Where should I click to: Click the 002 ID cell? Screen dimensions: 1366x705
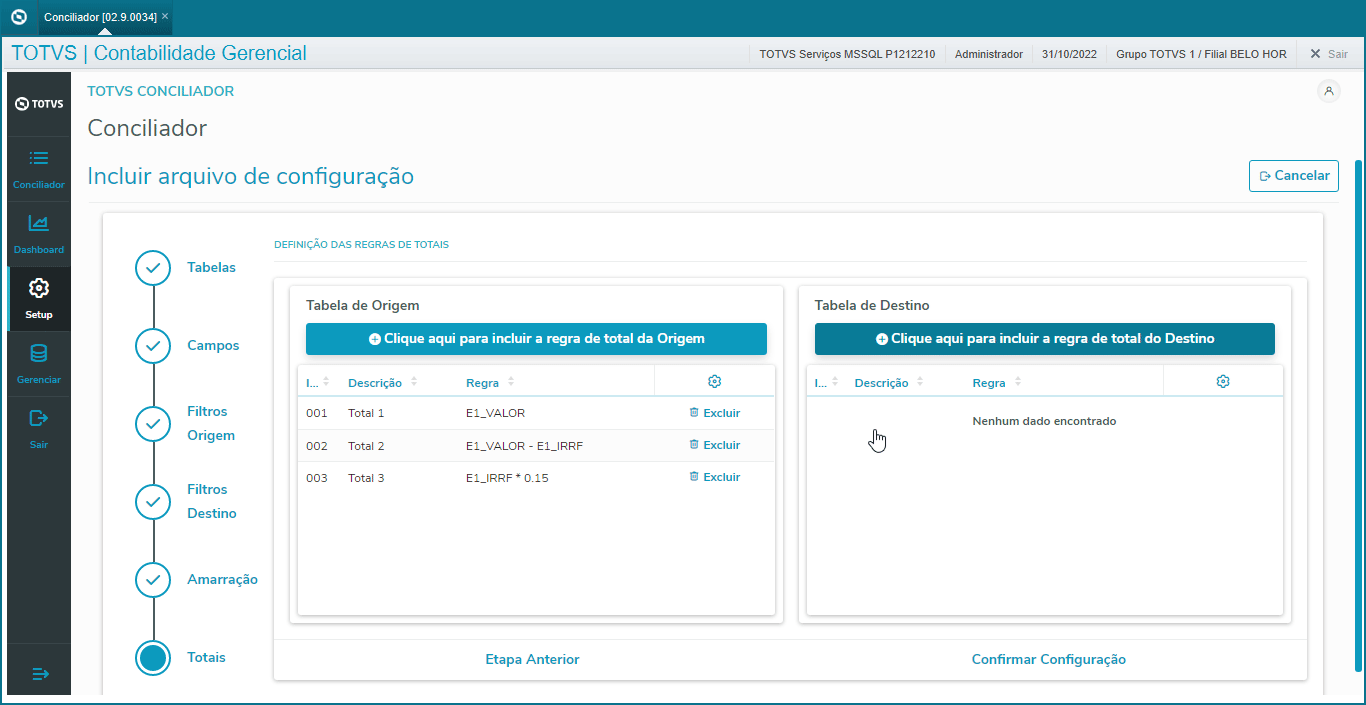pyautogui.click(x=317, y=446)
